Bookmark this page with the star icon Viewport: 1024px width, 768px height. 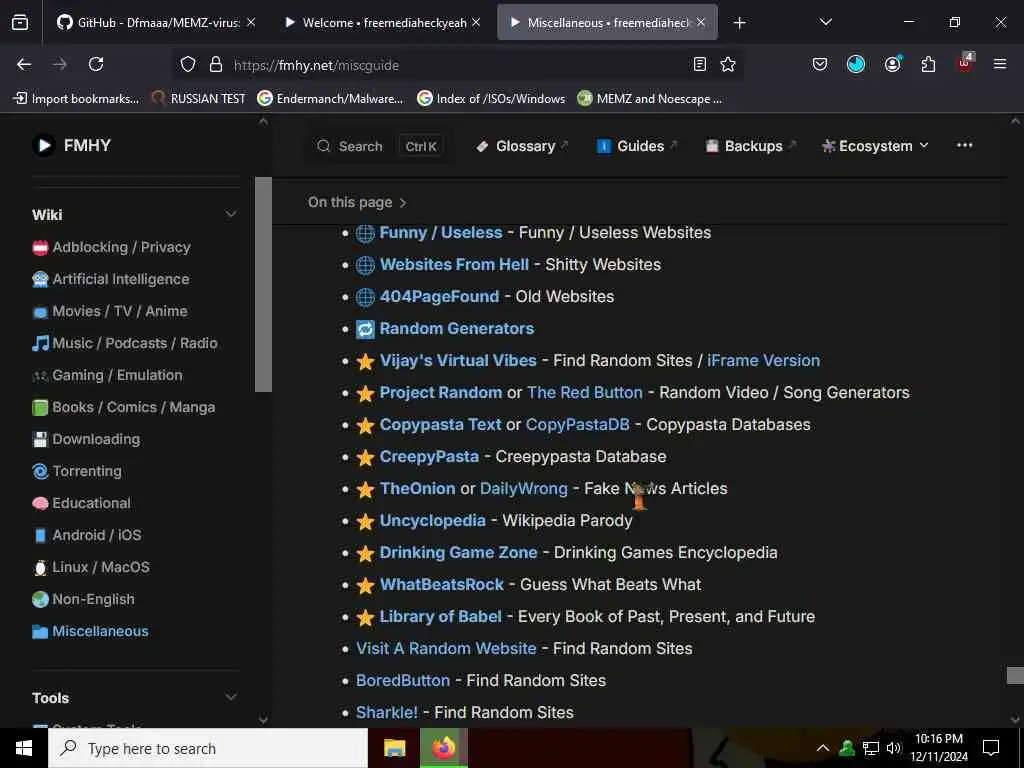tap(728, 64)
